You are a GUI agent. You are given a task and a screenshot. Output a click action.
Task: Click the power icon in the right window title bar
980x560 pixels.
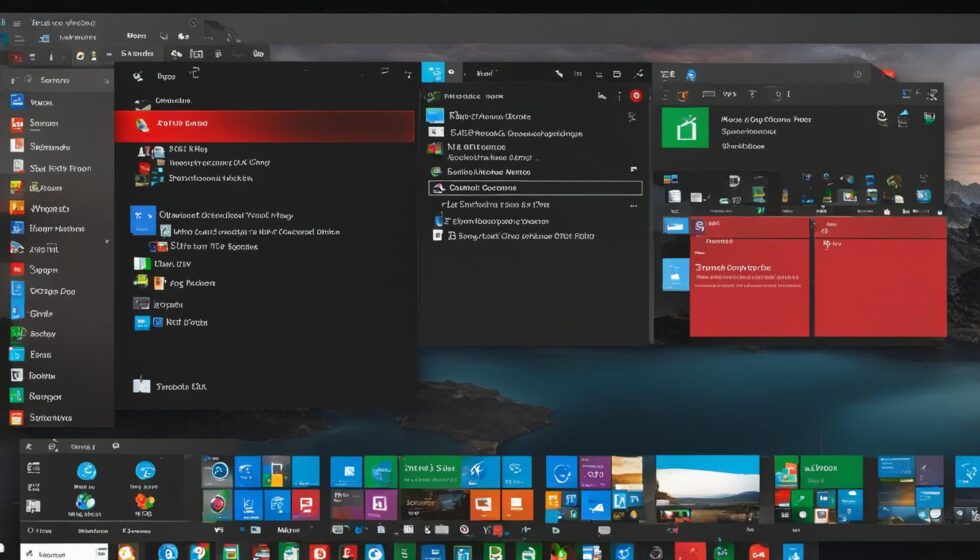click(x=857, y=74)
